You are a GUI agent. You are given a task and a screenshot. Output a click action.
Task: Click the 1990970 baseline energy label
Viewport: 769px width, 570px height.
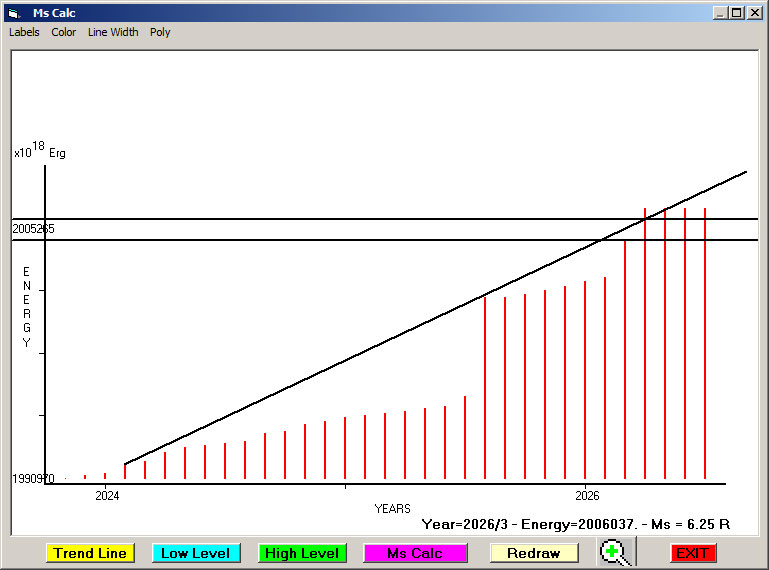click(x=33, y=479)
